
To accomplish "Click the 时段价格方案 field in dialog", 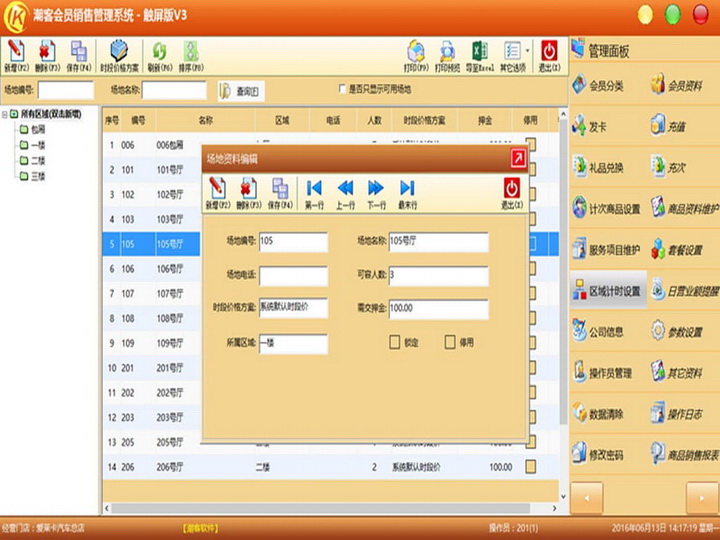I will tap(293, 308).
